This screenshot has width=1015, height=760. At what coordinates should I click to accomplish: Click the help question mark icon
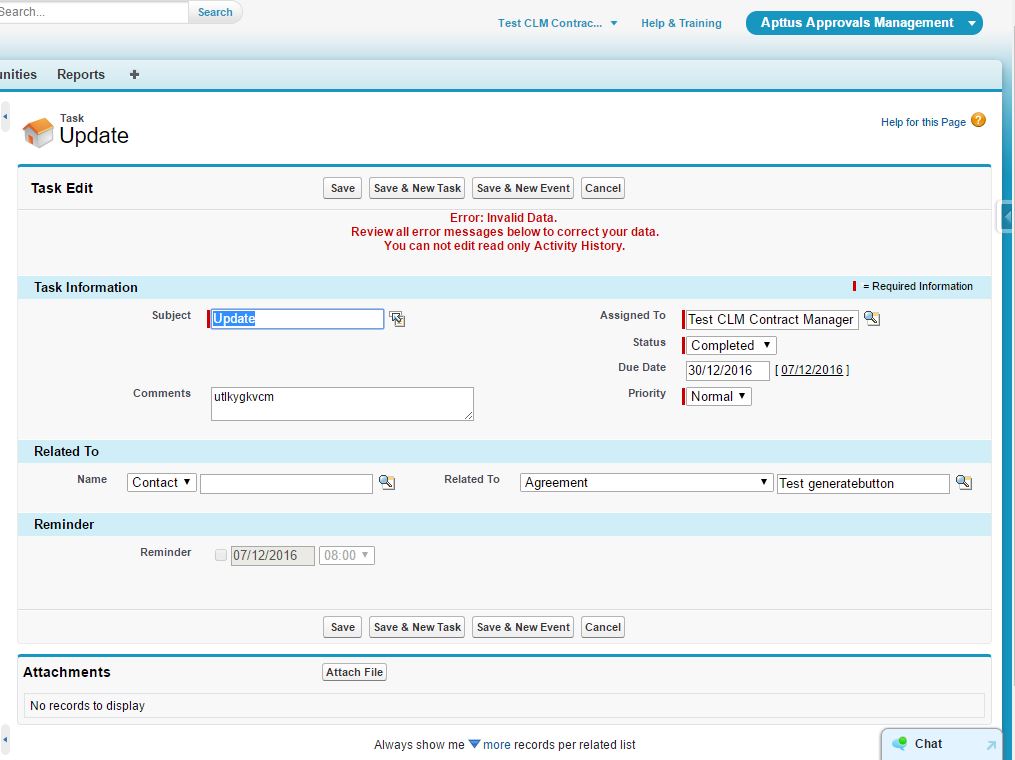click(x=978, y=121)
